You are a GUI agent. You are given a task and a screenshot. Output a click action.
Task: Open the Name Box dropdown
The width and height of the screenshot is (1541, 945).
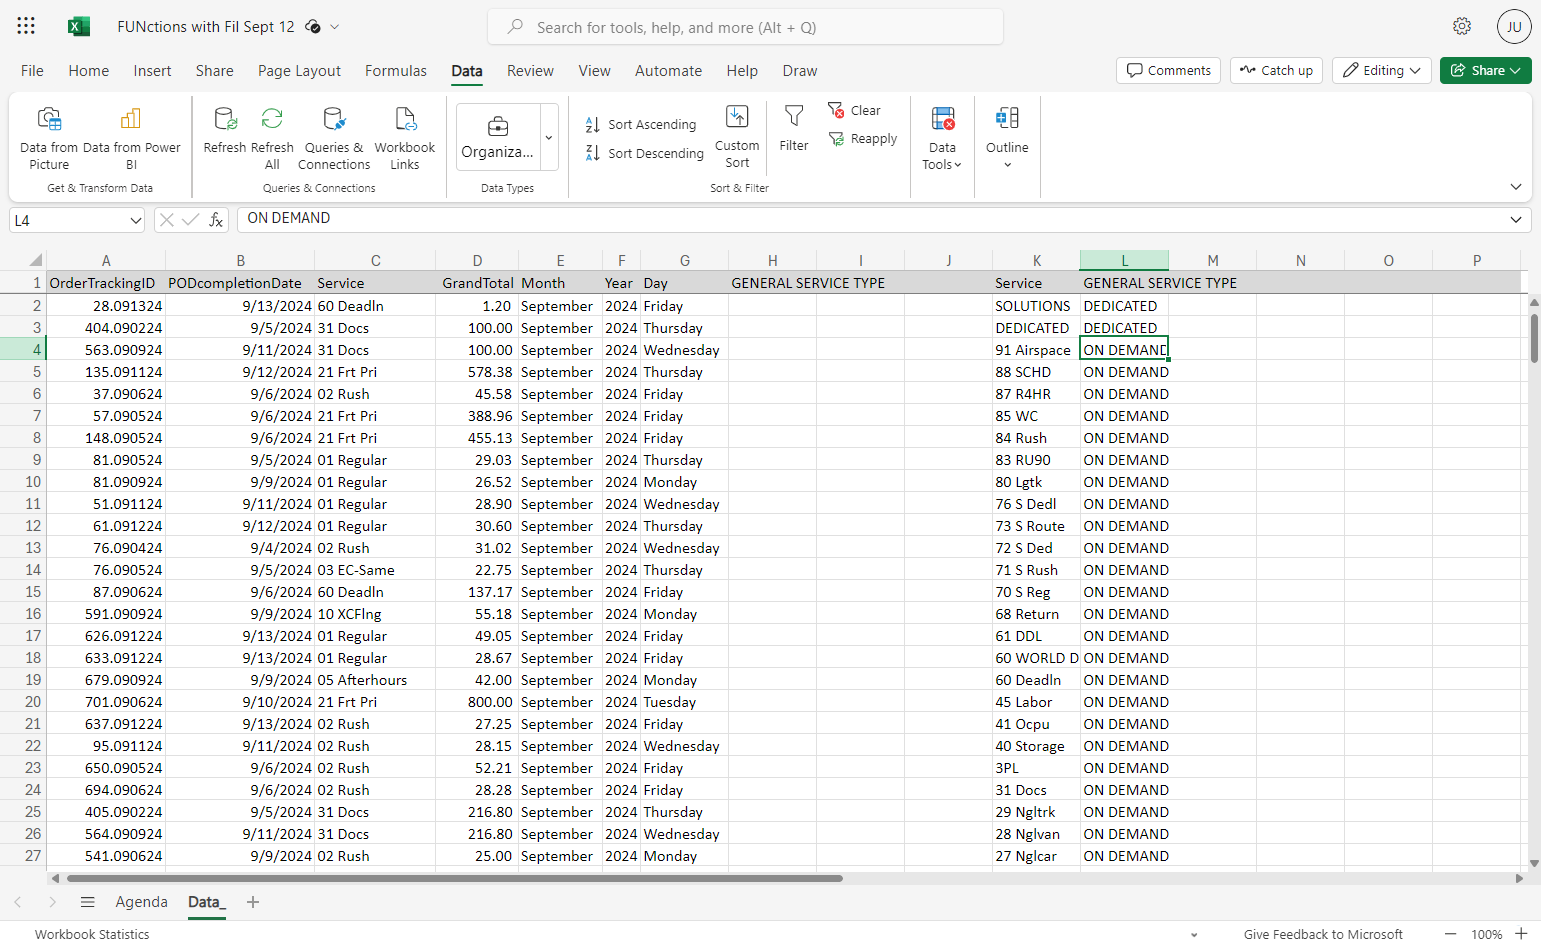pyautogui.click(x=136, y=220)
